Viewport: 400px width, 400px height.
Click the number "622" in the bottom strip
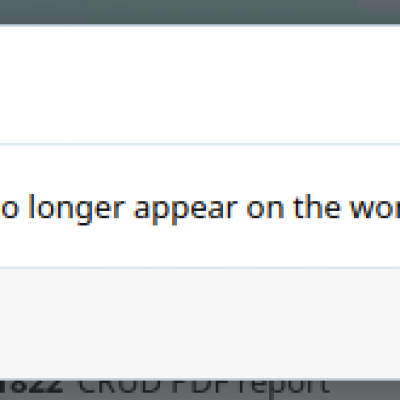(32, 386)
